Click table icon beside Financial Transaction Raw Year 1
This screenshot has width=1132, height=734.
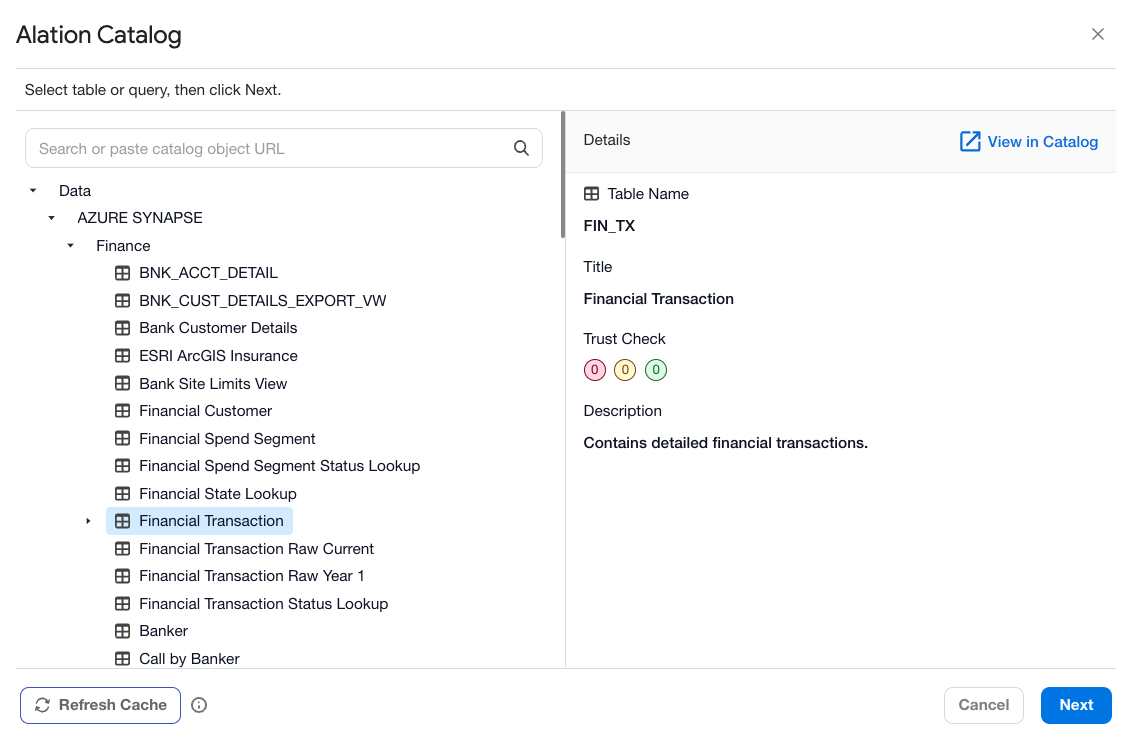pyautogui.click(x=123, y=576)
